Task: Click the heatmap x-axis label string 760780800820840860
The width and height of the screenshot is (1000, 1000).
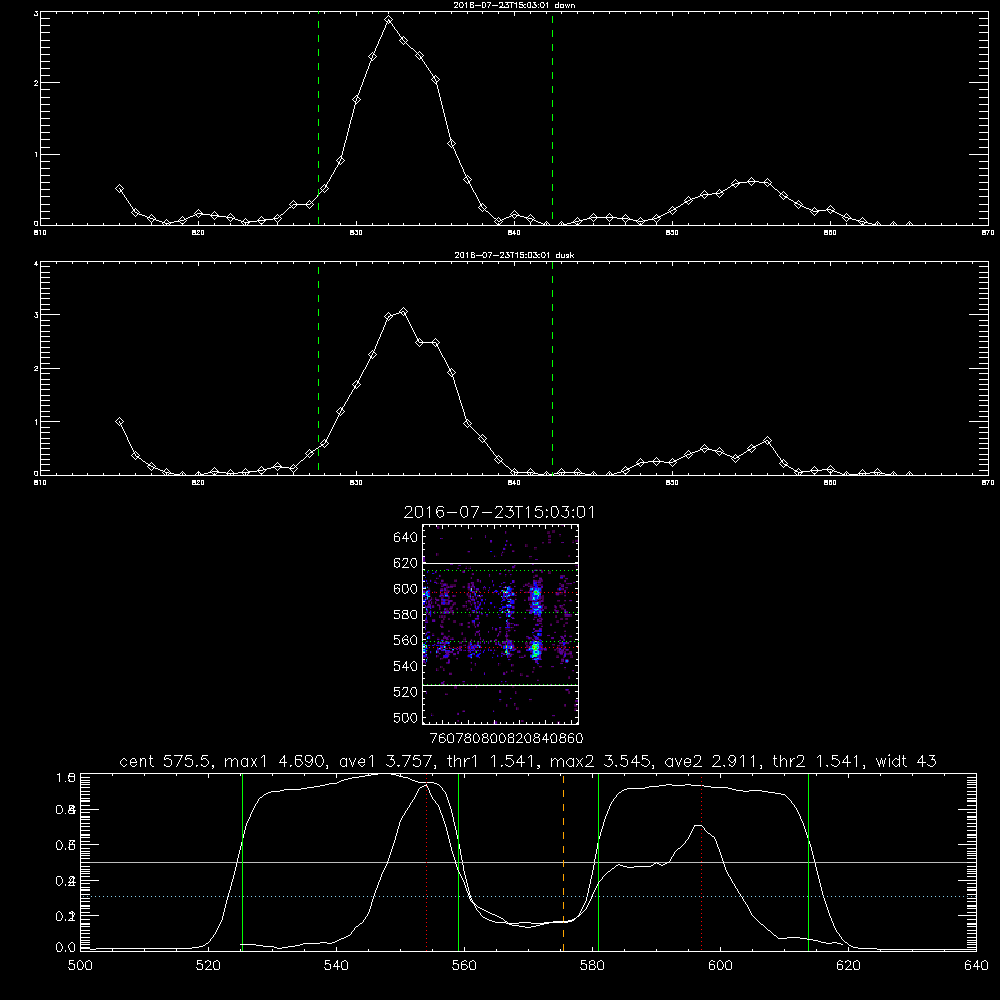Action: coord(506,738)
